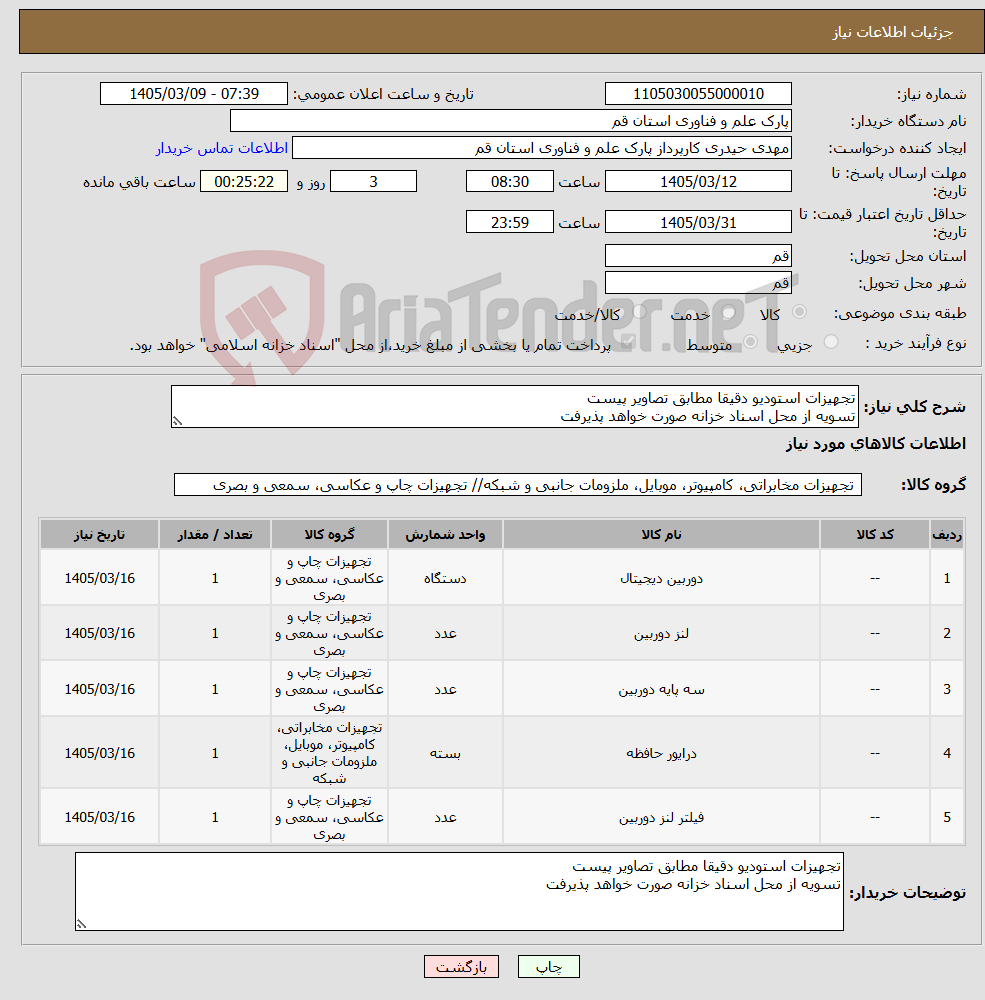The height and width of the screenshot is (1000, 985).
Task: Click the گروه کالا table column header
Action: click(329, 534)
